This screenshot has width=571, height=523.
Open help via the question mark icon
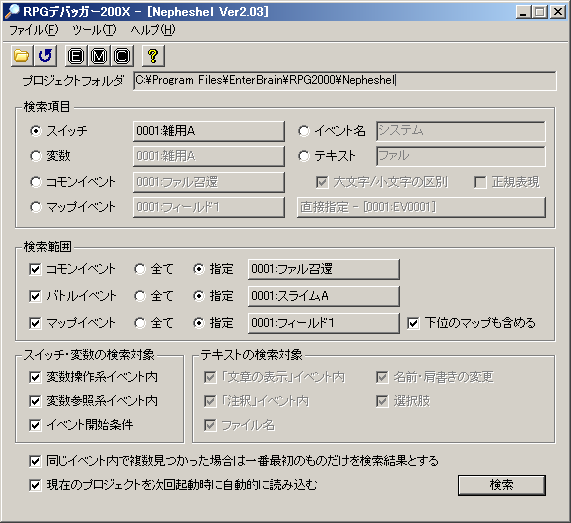(153, 56)
